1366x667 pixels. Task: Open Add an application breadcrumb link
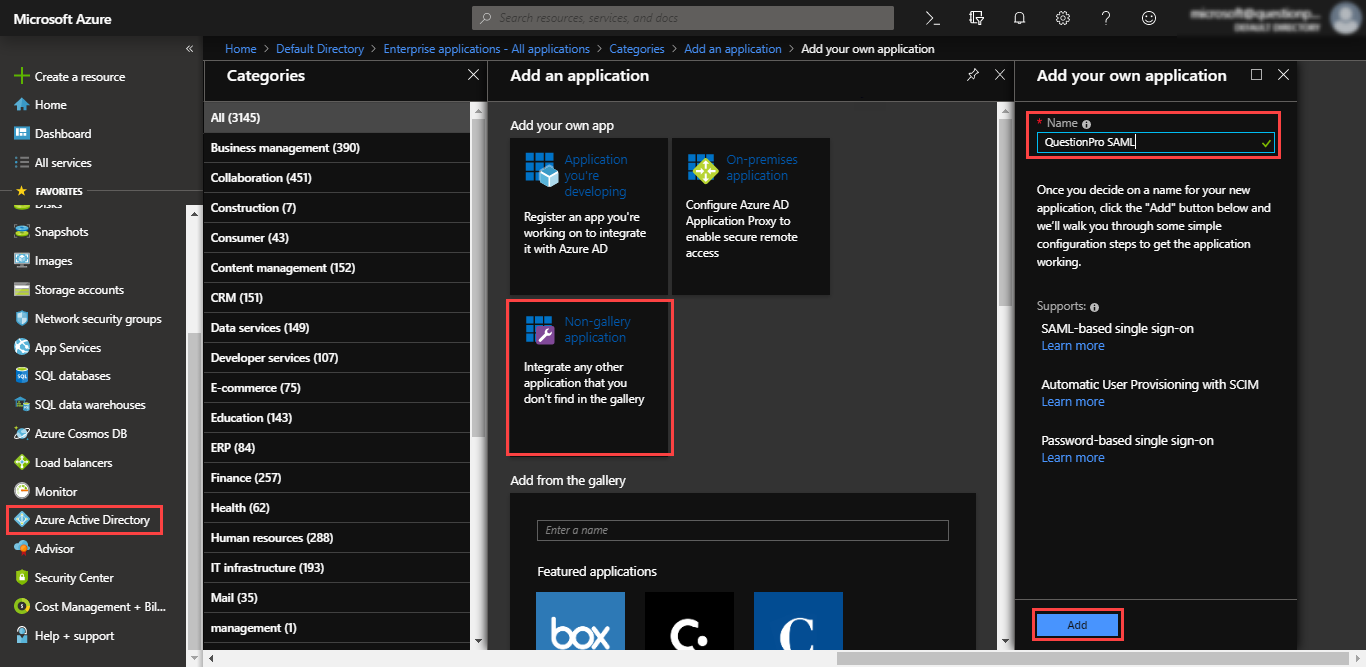[733, 48]
